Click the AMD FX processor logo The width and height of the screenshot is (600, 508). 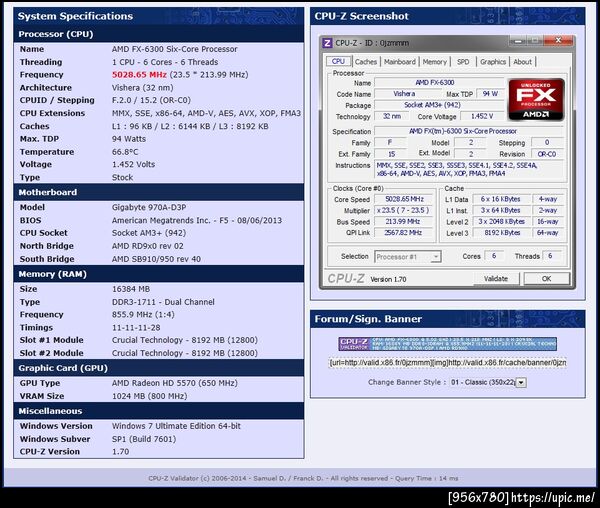536,99
